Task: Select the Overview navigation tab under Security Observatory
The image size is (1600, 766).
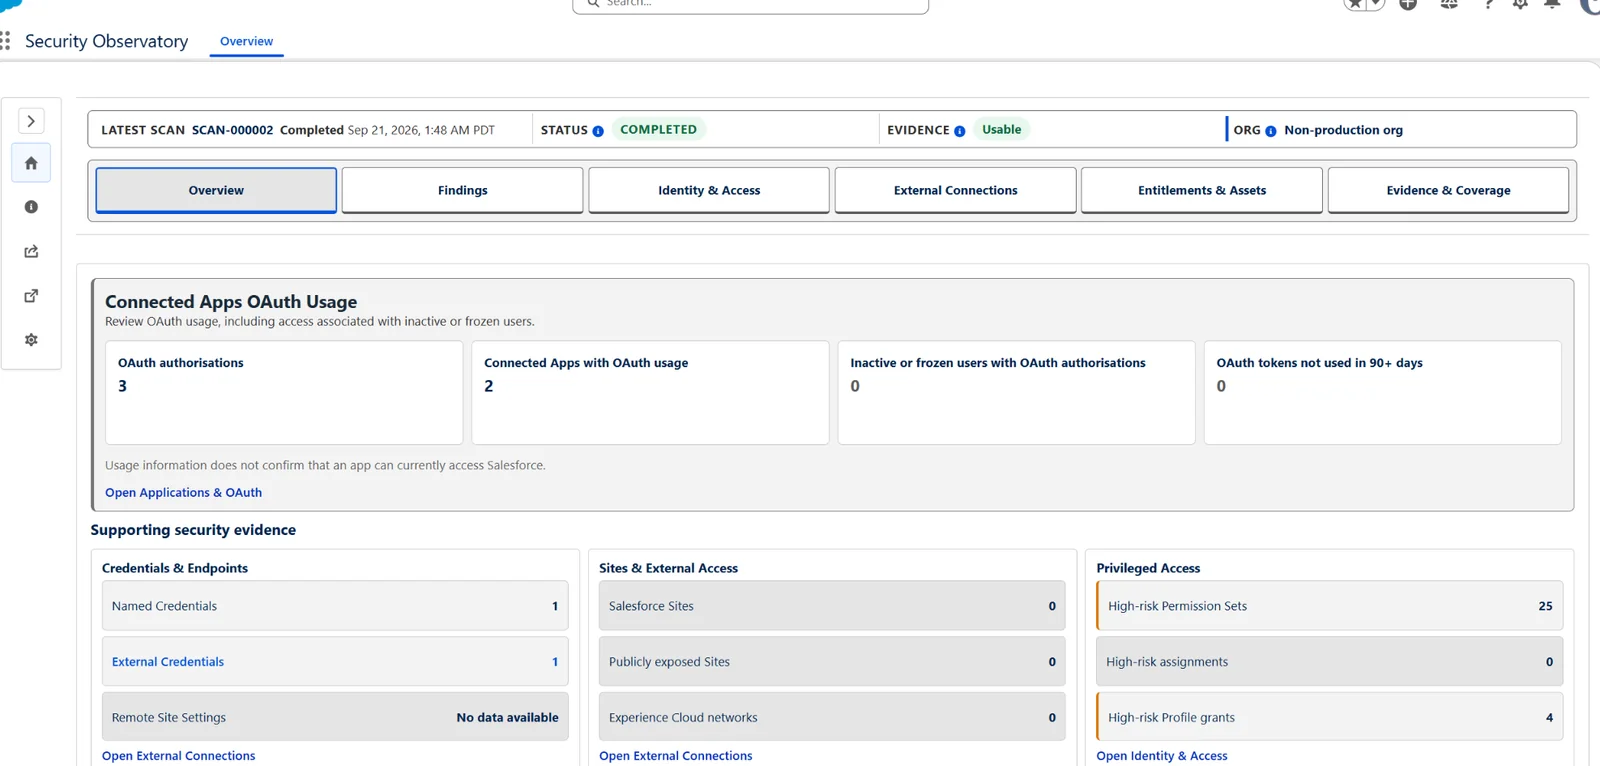Action: coord(246,41)
